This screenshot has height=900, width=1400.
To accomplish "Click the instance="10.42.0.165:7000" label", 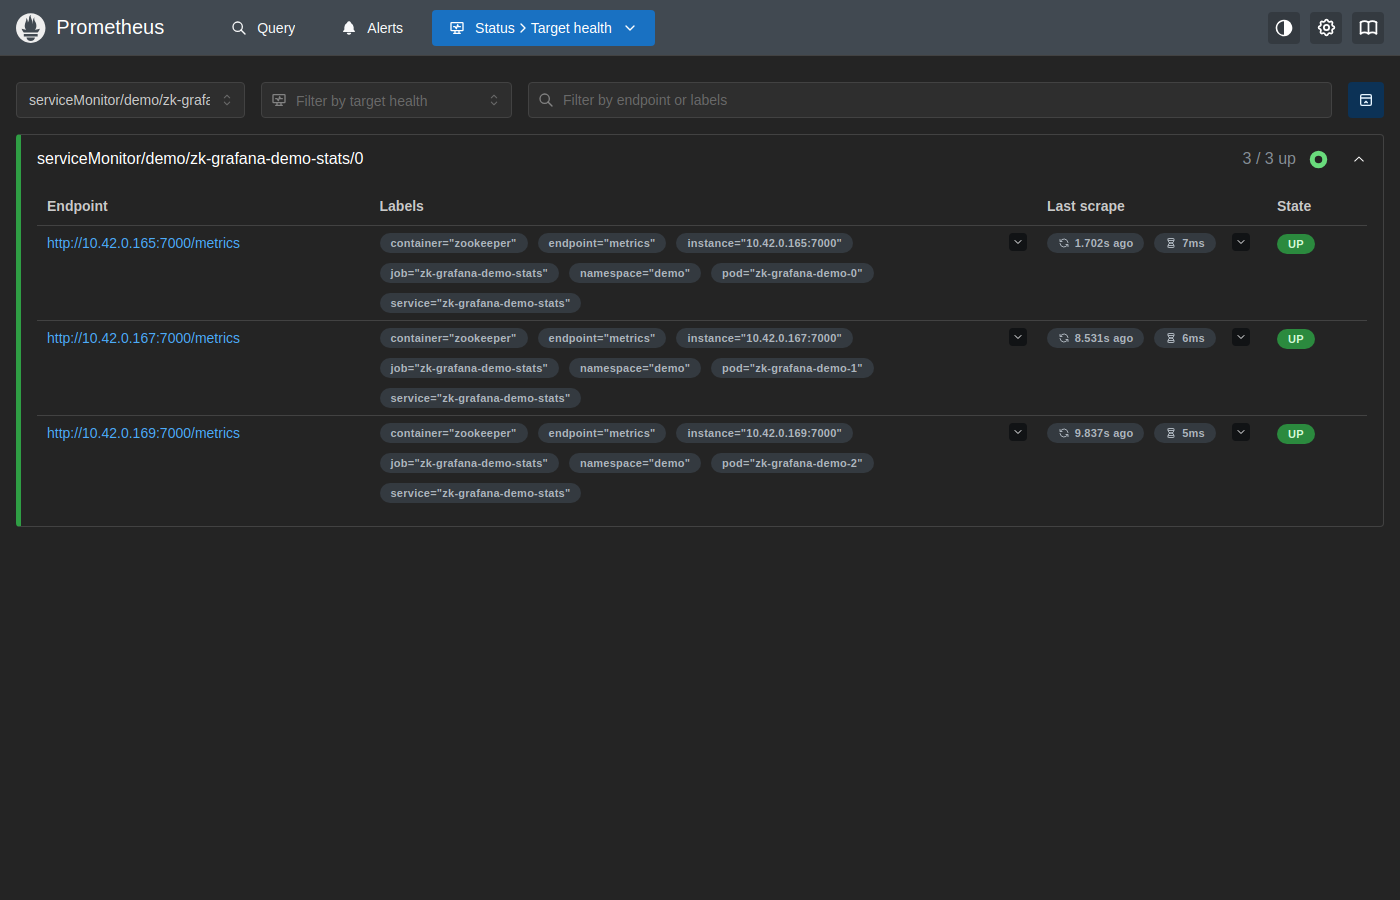I will [764, 243].
